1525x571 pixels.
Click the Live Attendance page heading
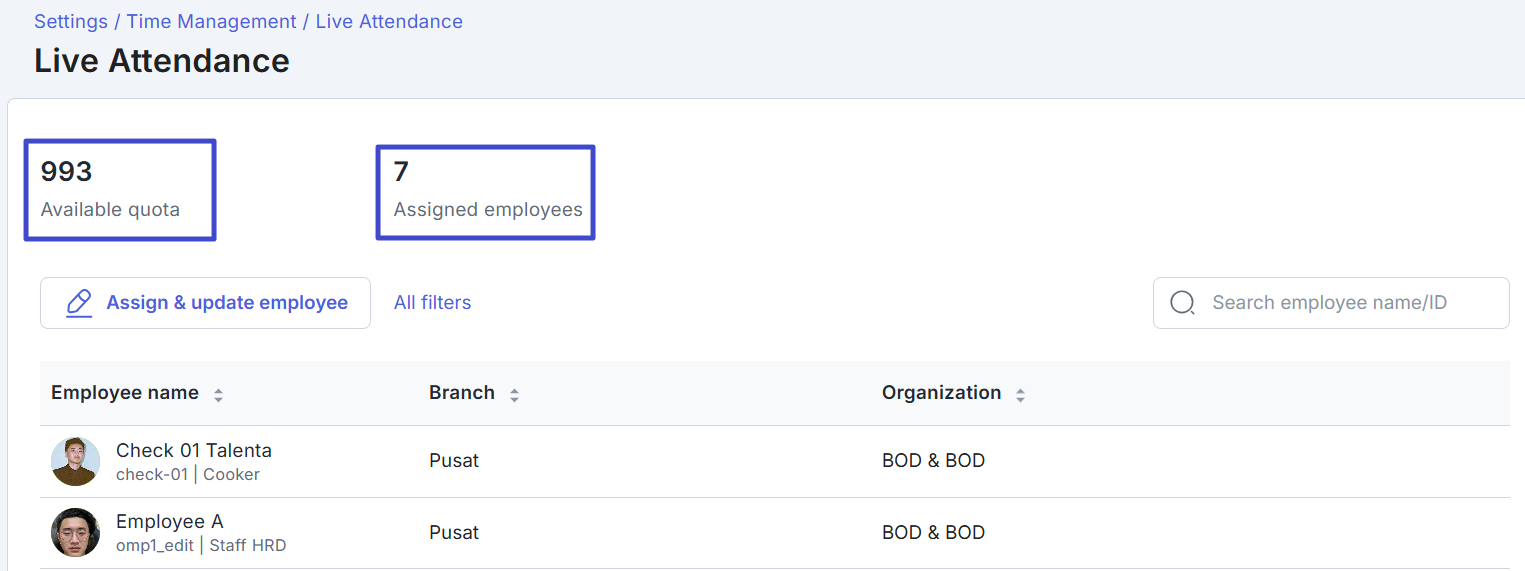[x=162, y=61]
